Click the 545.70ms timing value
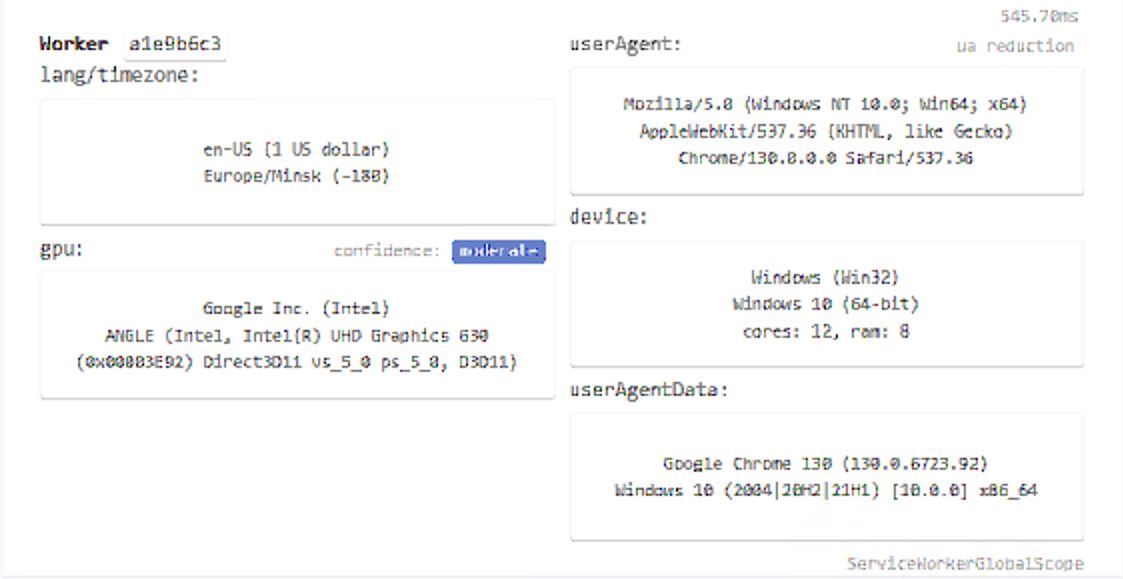 1040,16
